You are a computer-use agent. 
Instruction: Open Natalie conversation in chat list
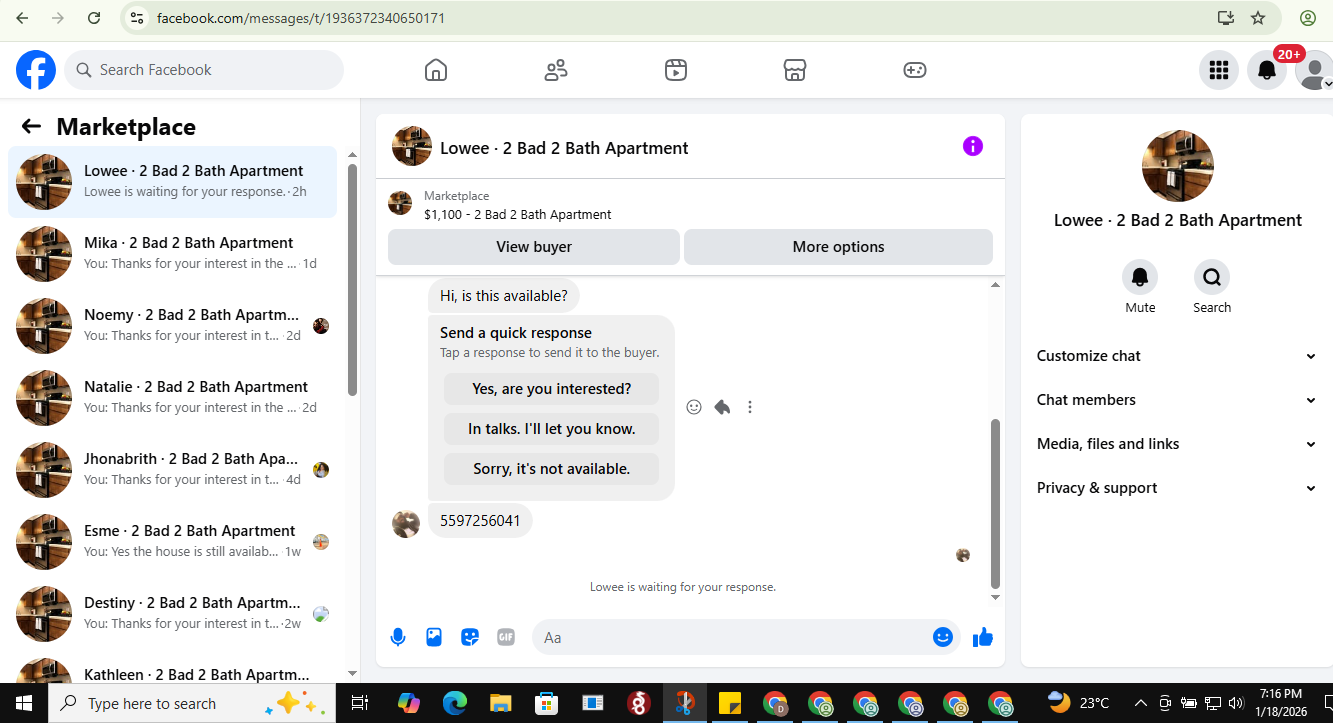(172, 398)
